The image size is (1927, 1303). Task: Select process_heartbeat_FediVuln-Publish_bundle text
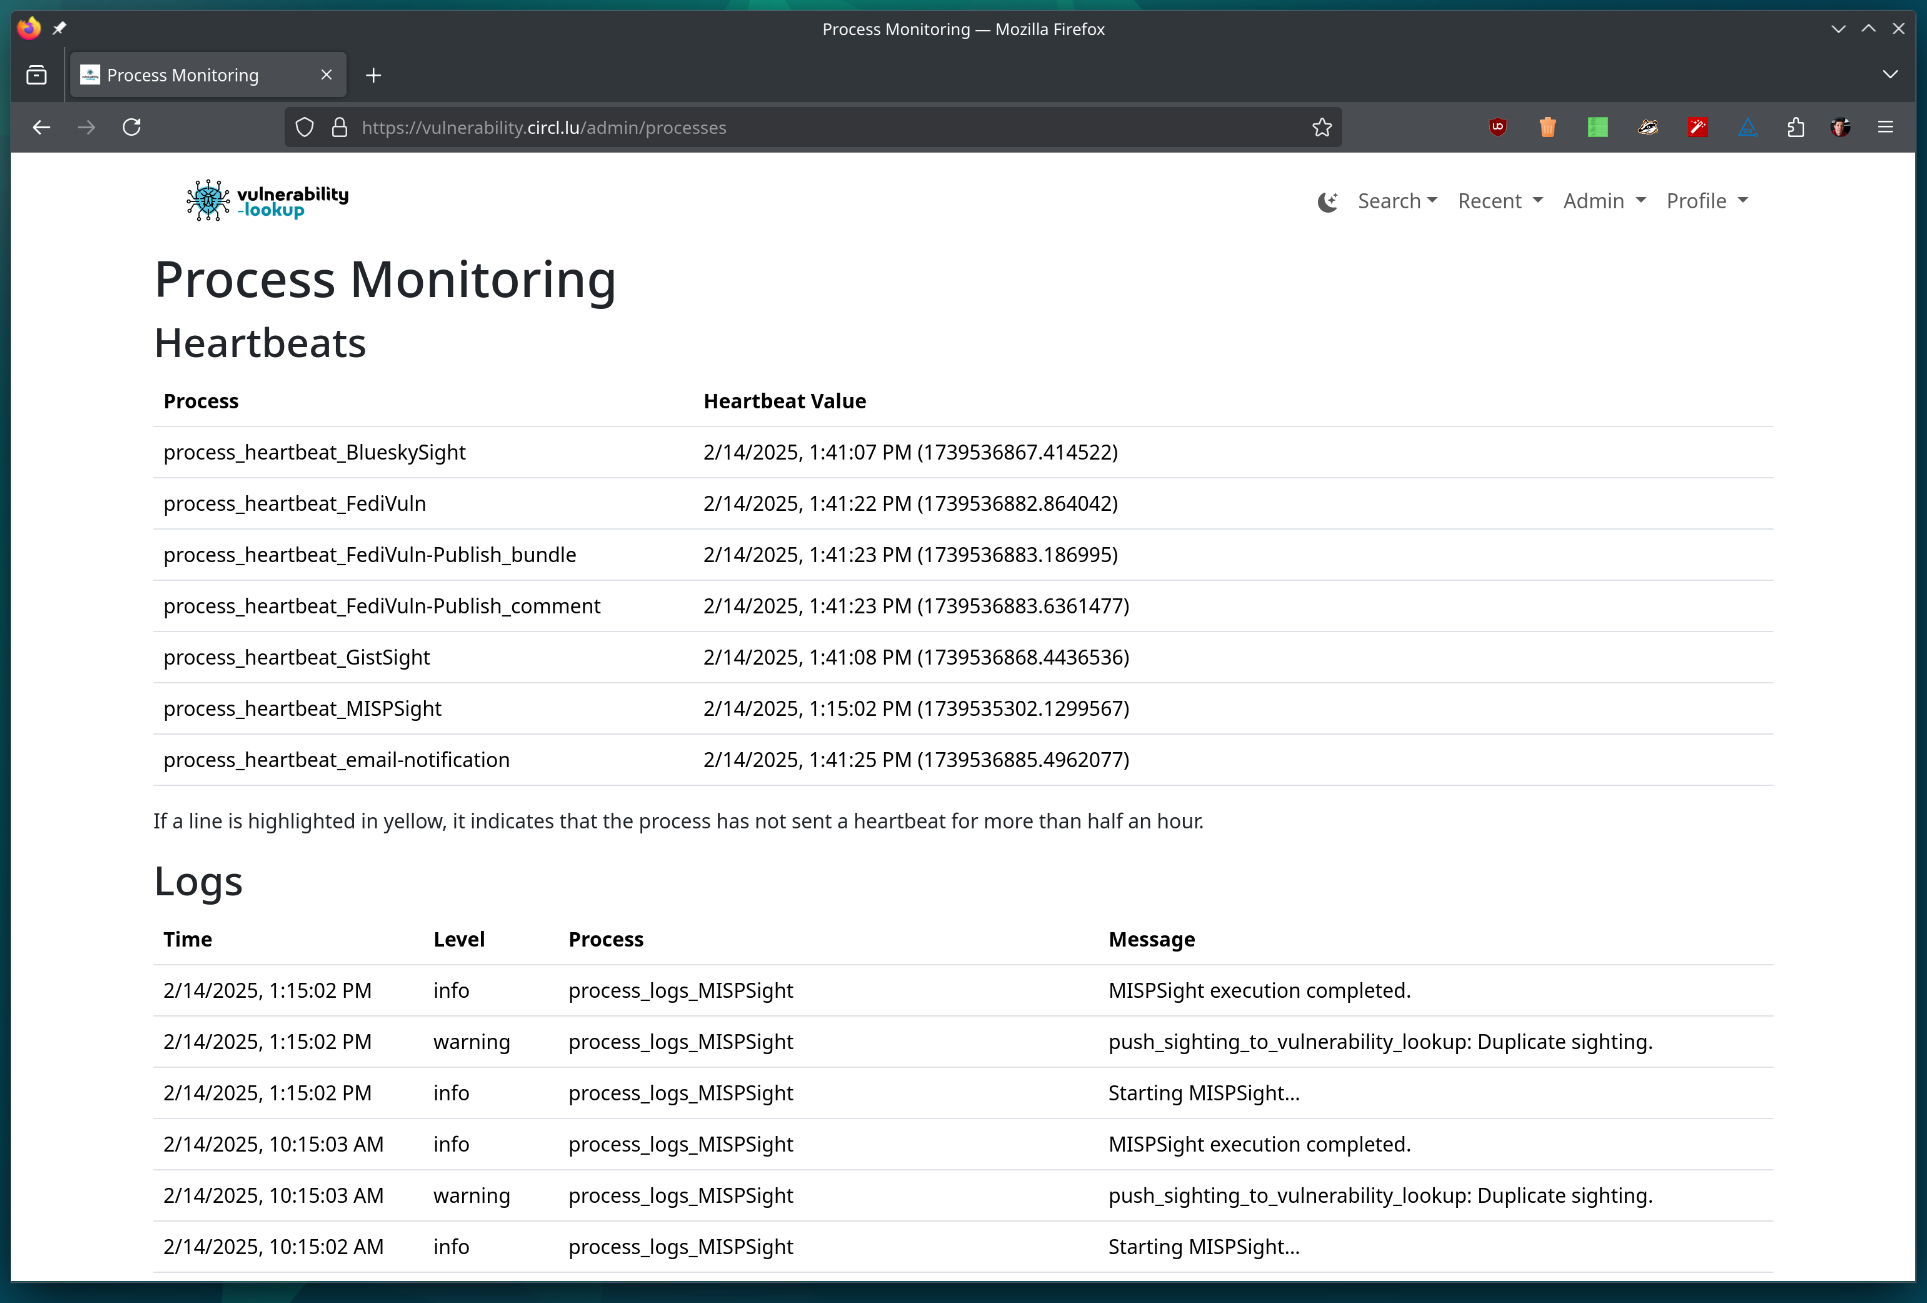pos(369,555)
